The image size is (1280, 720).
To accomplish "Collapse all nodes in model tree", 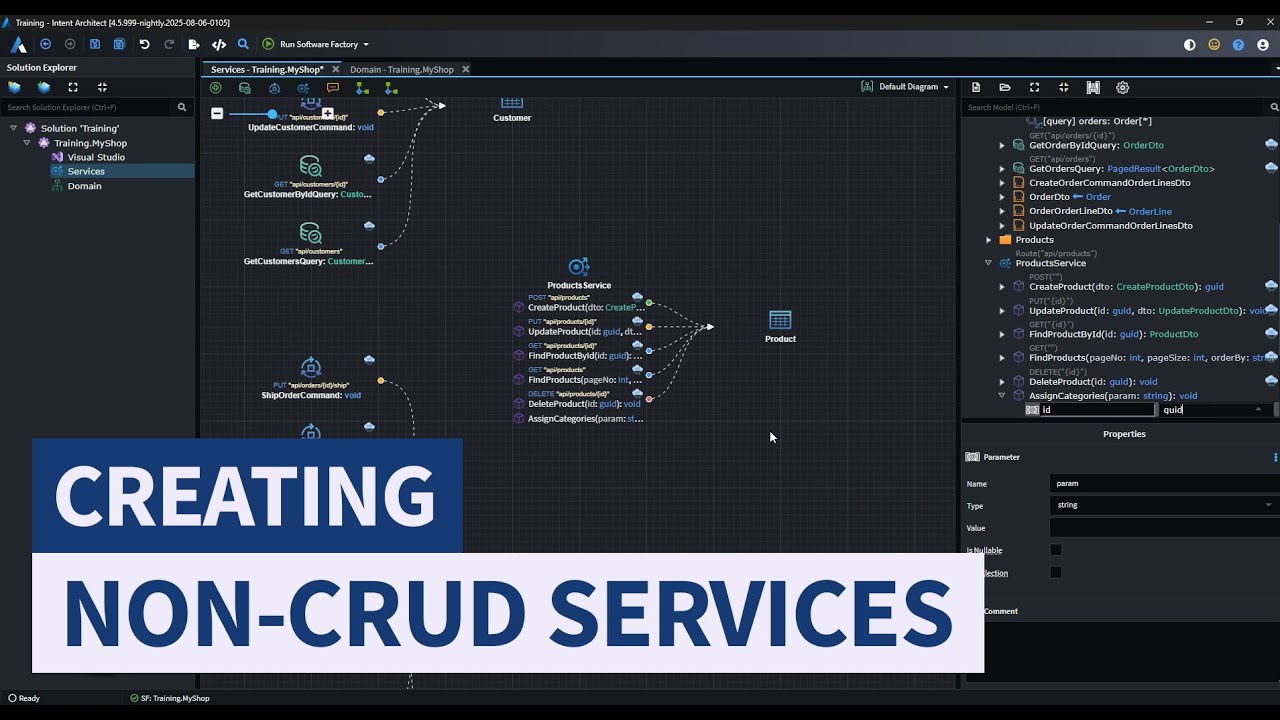I will (x=1063, y=87).
